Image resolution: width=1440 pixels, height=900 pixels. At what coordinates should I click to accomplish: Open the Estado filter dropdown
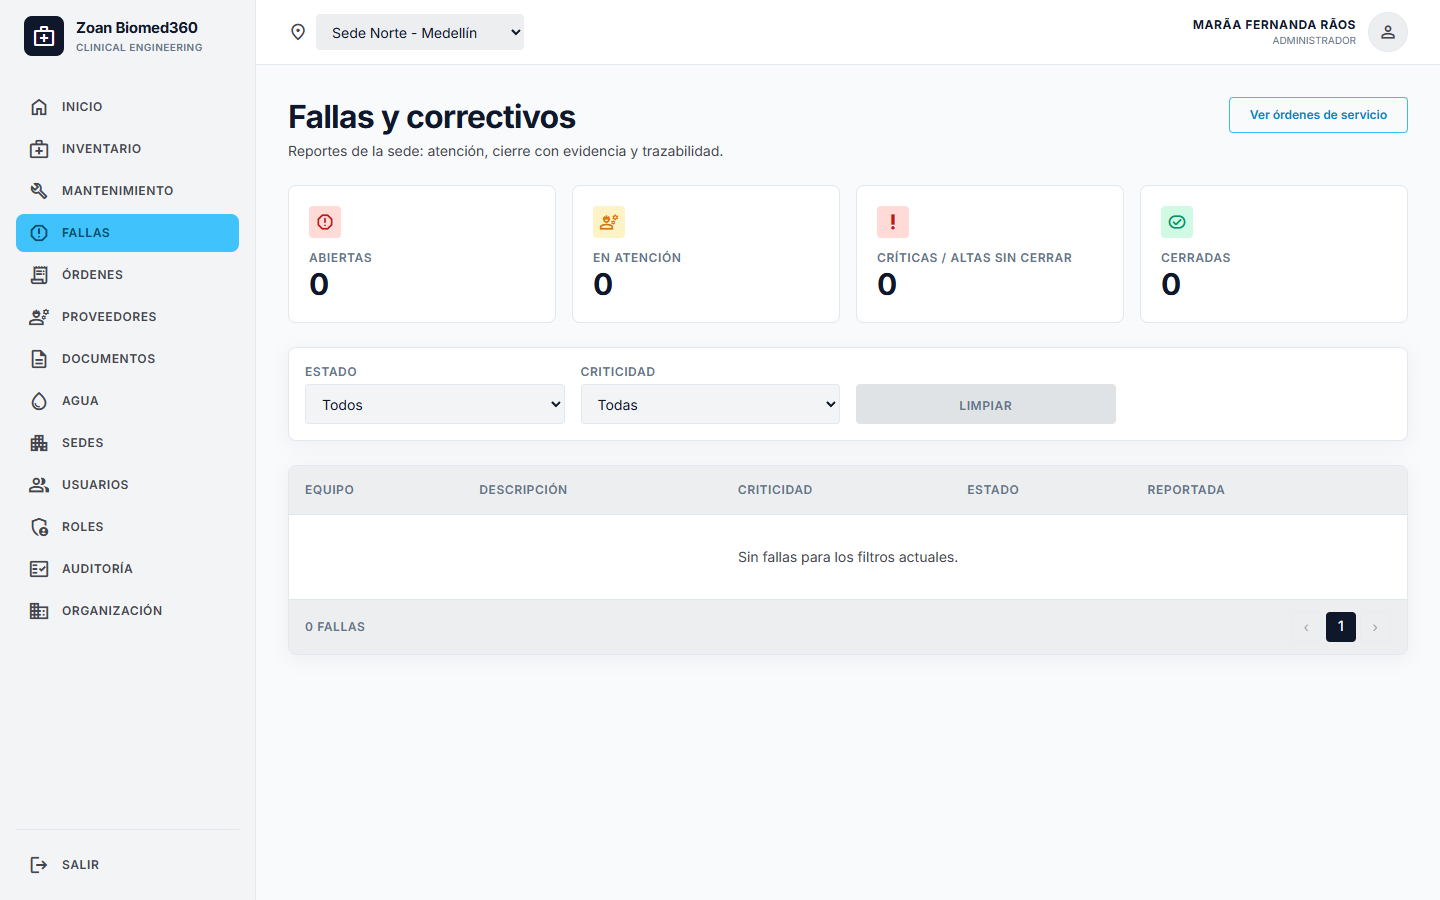(x=435, y=404)
